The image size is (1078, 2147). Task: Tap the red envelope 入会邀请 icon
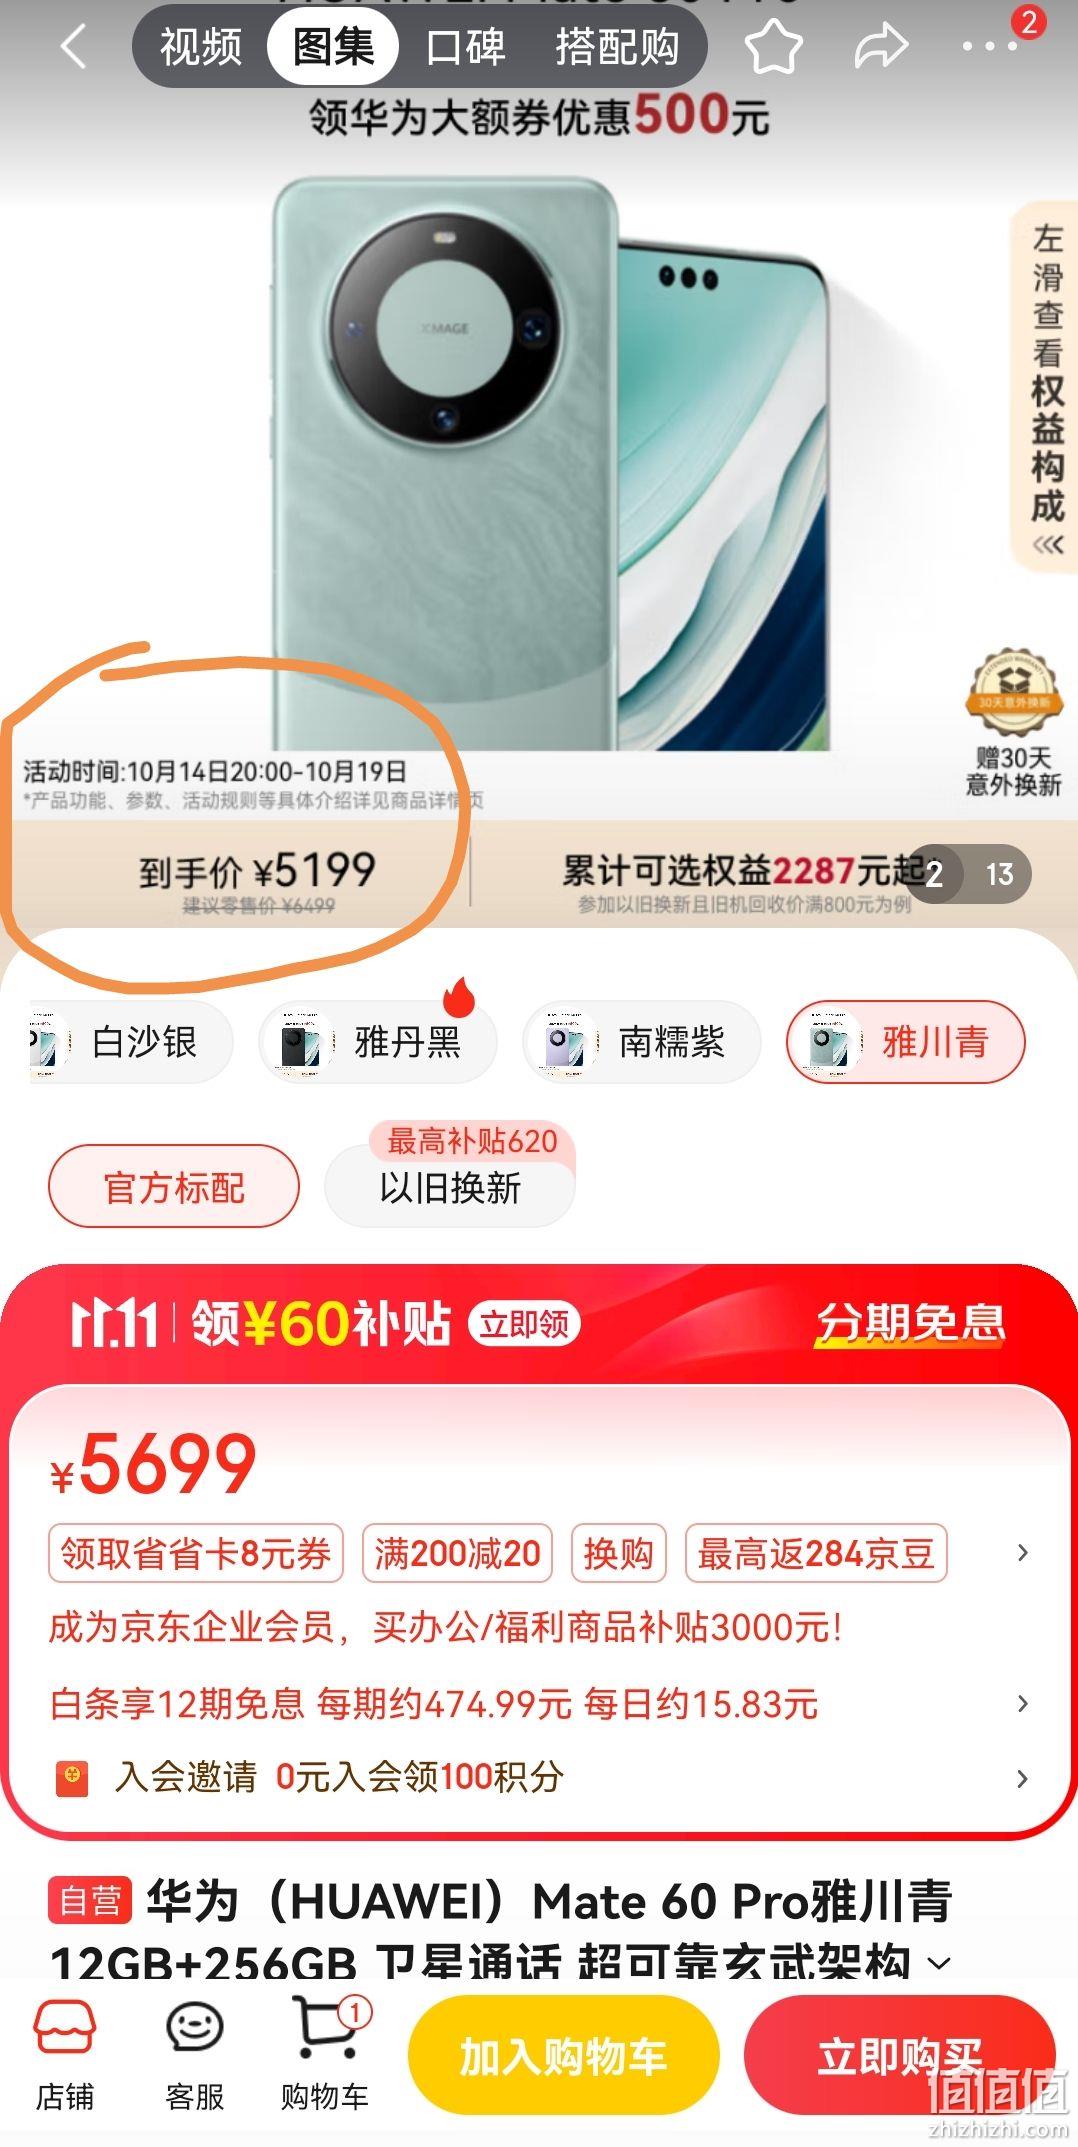(72, 1777)
